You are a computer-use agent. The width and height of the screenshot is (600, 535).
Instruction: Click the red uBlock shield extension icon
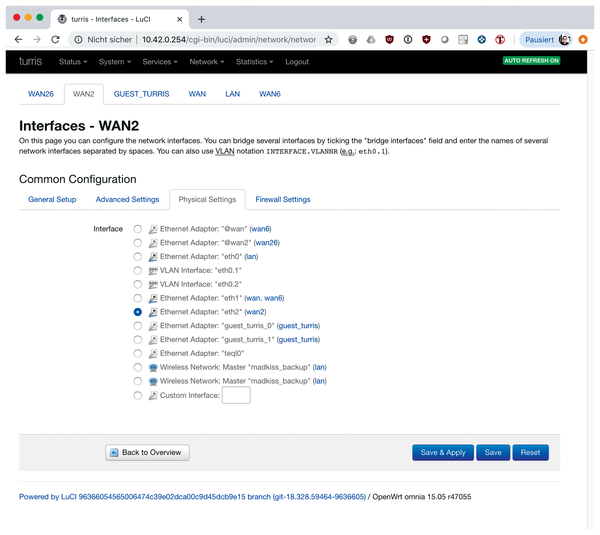[389, 39]
